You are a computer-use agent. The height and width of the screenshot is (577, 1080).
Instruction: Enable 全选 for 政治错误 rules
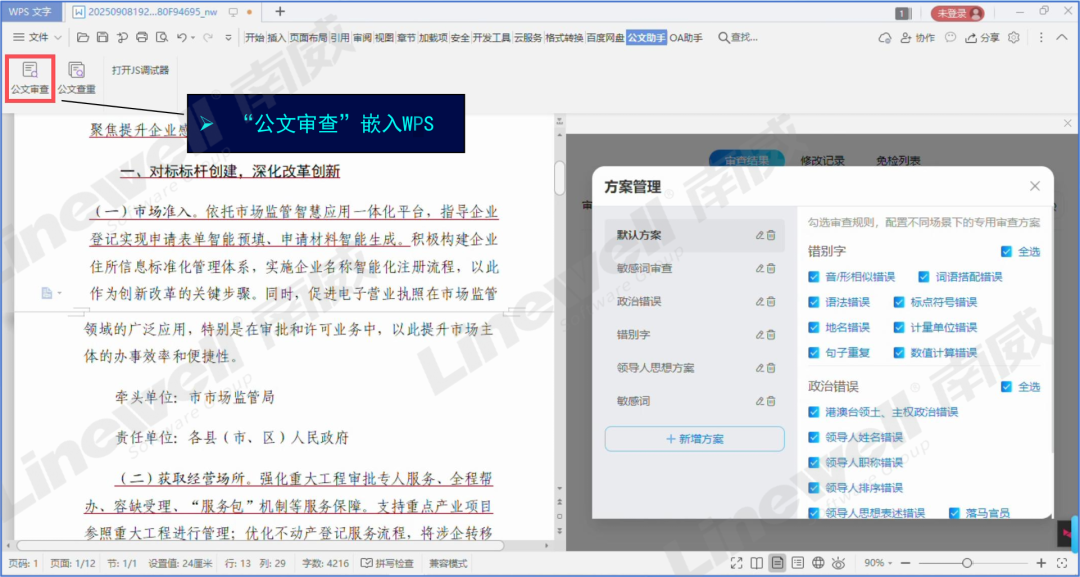(x=1008, y=385)
